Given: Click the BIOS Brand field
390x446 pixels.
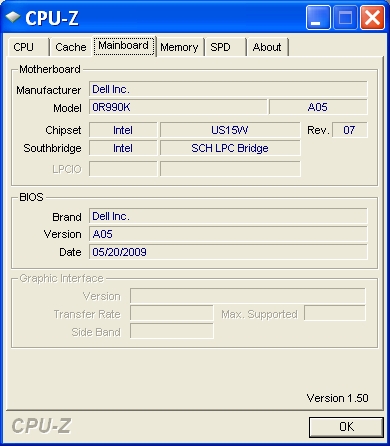Looking at the screenshot, I should [228, 216].
